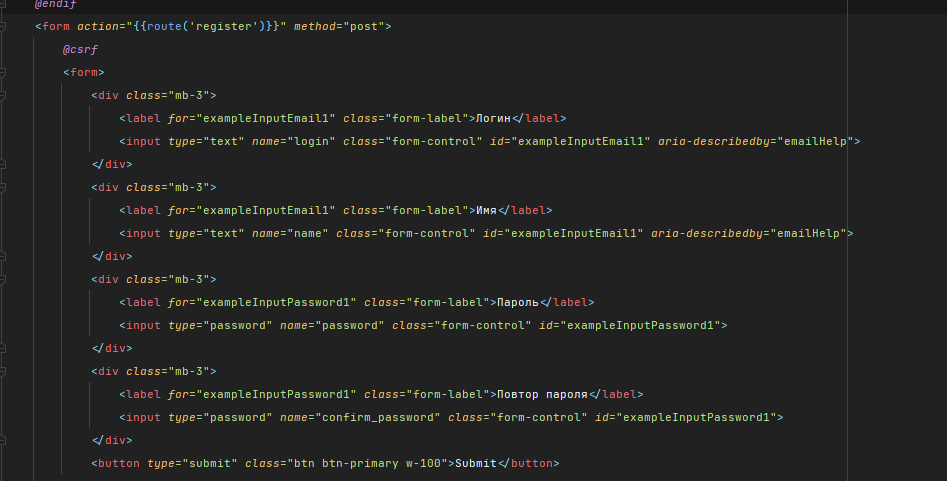
Task: Click the label text Логин
Action: pos(493,118)
